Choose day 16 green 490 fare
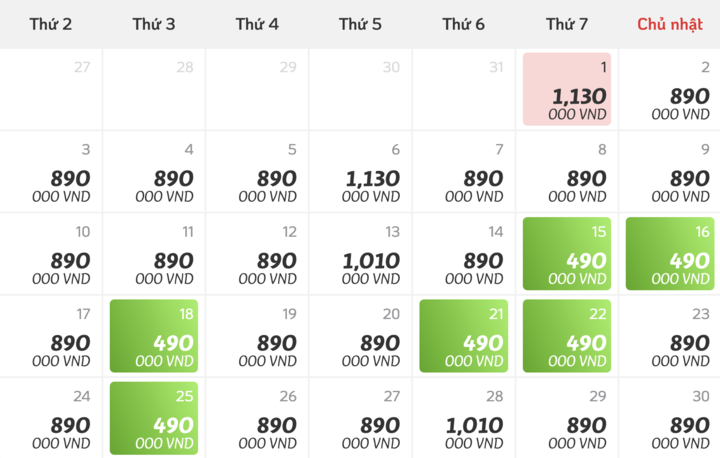The image size is (720, 458). click(670, 254)
